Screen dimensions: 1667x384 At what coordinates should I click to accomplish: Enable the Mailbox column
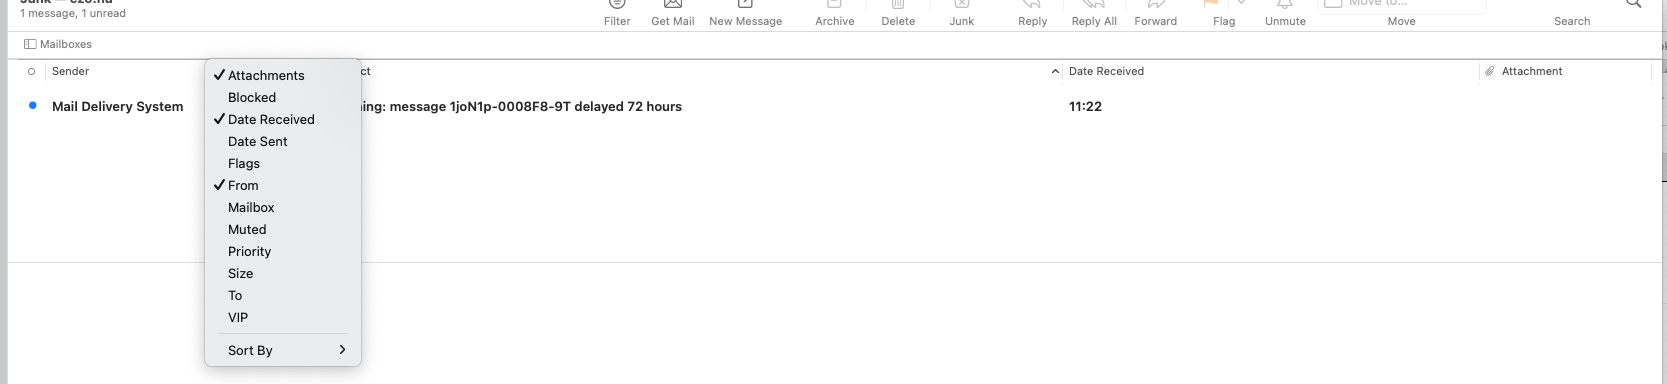[x=283, y=207]
